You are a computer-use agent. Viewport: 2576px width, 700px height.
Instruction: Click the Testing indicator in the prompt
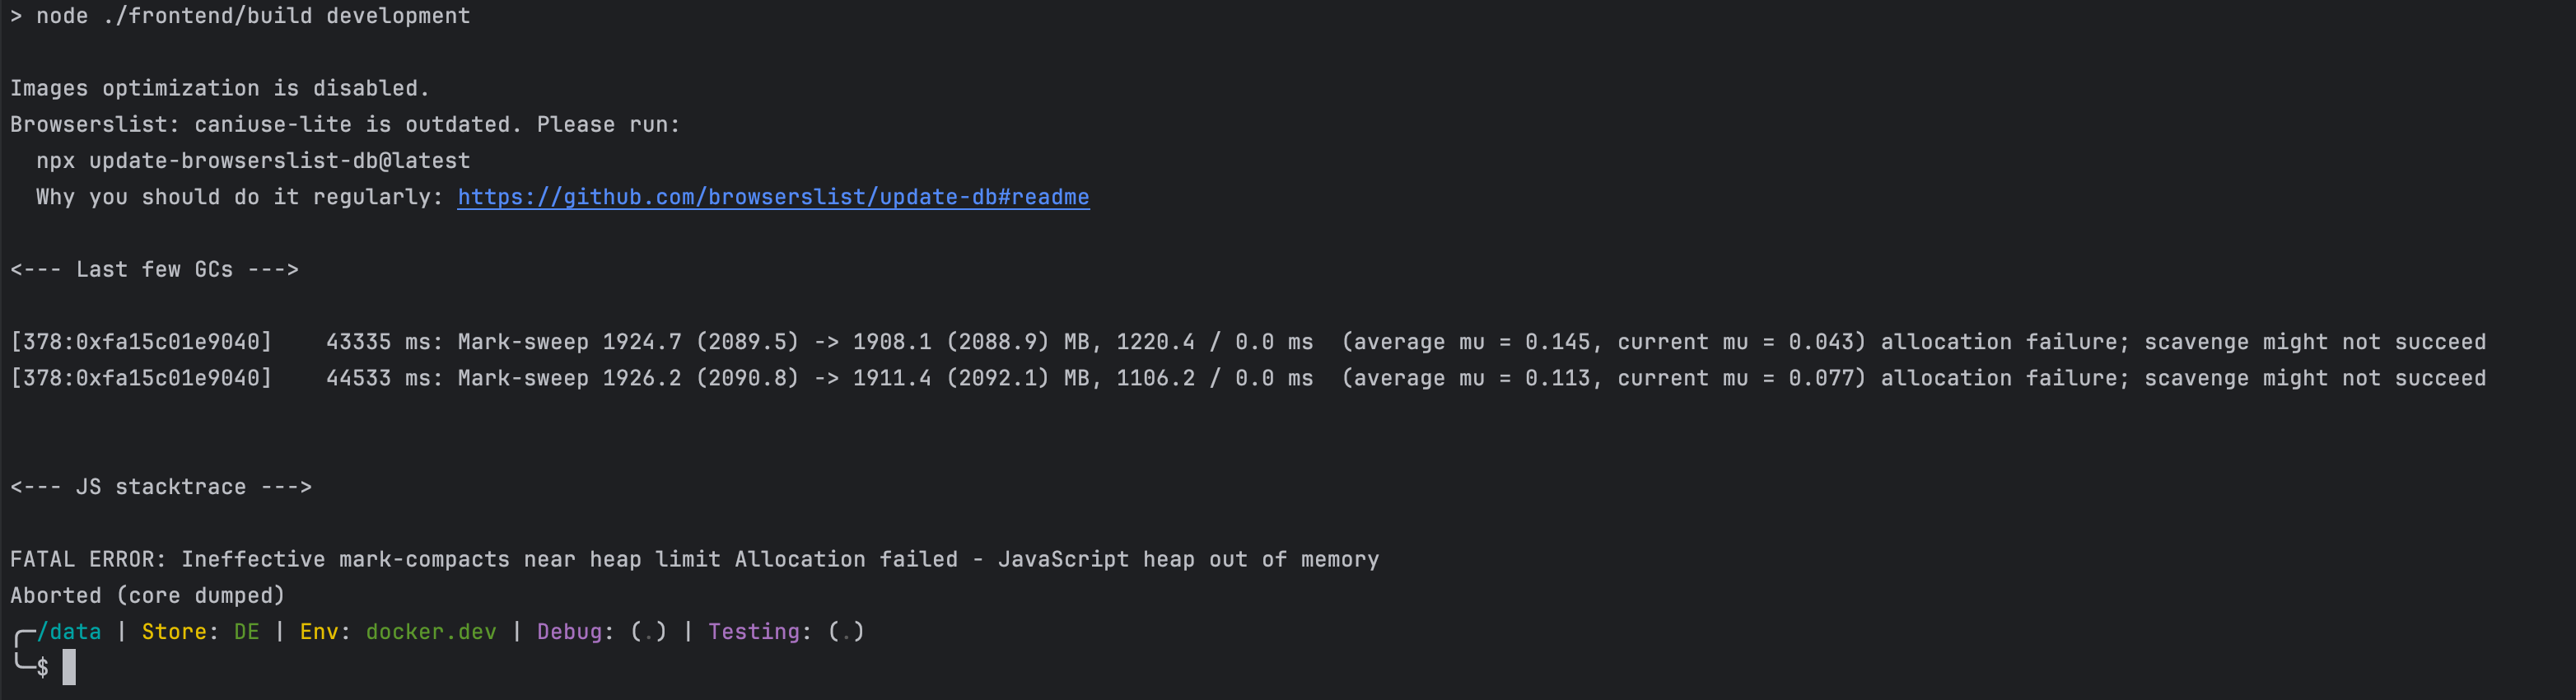tap(786, 632)
